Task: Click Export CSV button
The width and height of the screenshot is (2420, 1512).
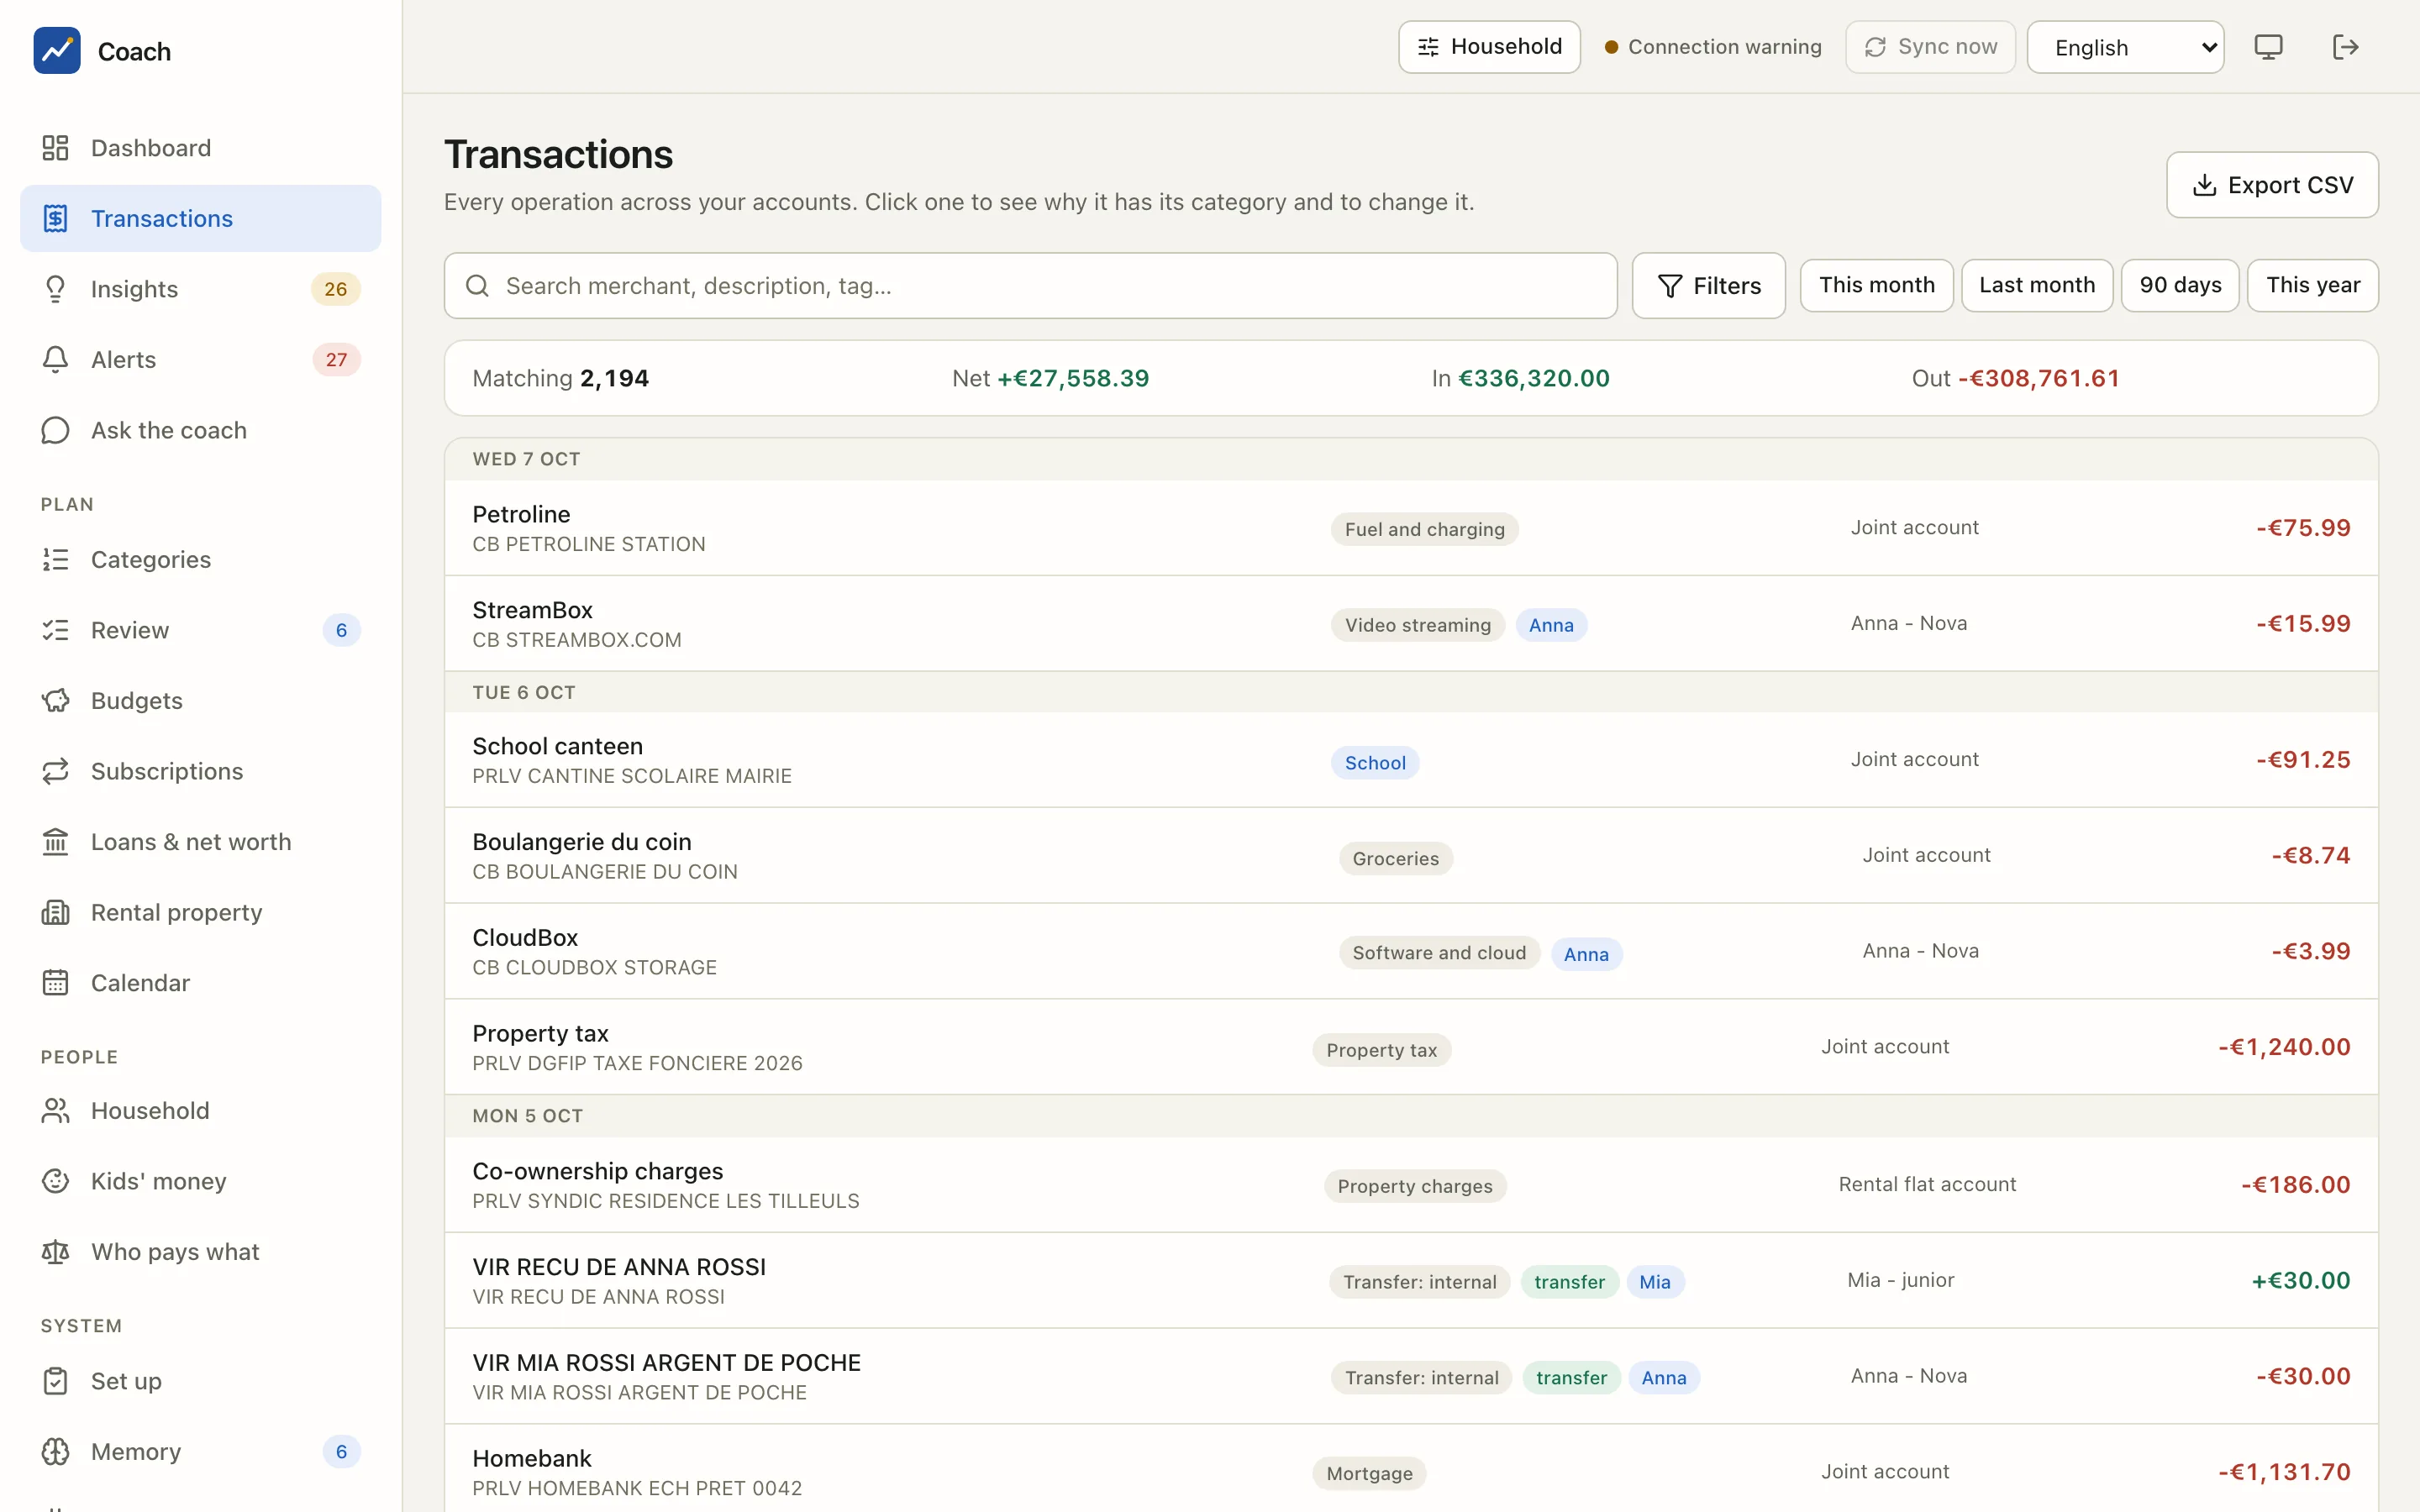Action: (x=2272, y=185)
